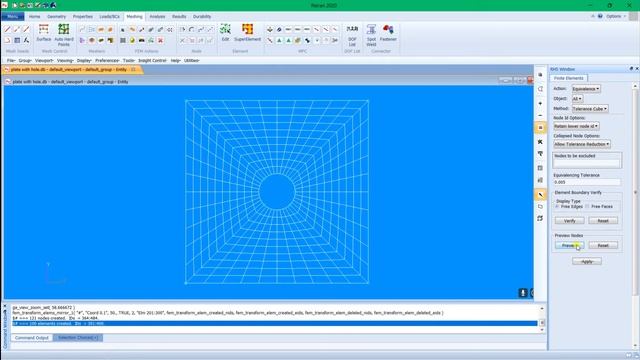Switch to the Analysis ribbon tab
The width and height of the screenshot is (640, 360).
(157, 17)
